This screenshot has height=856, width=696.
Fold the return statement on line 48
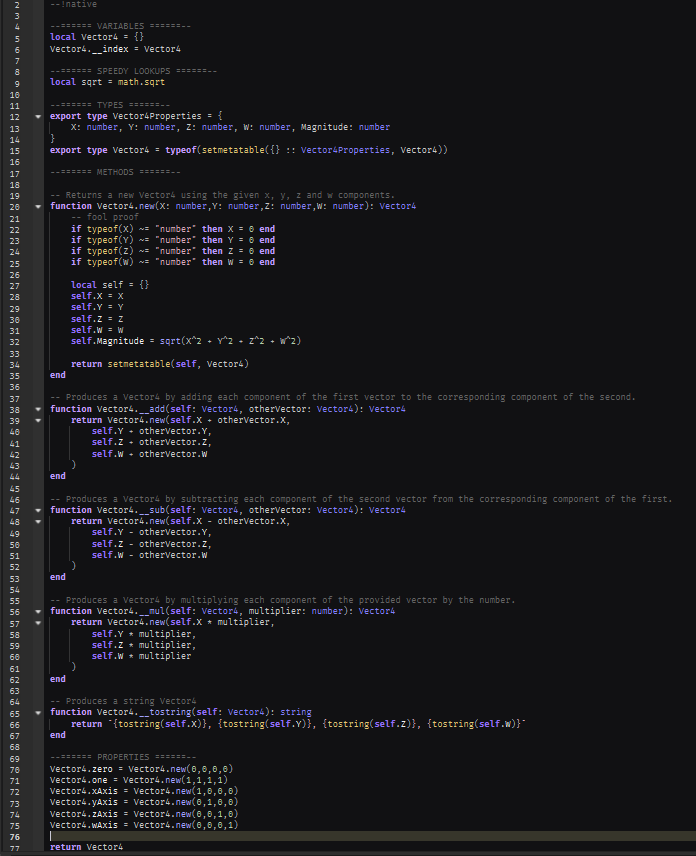coord(38,521)
